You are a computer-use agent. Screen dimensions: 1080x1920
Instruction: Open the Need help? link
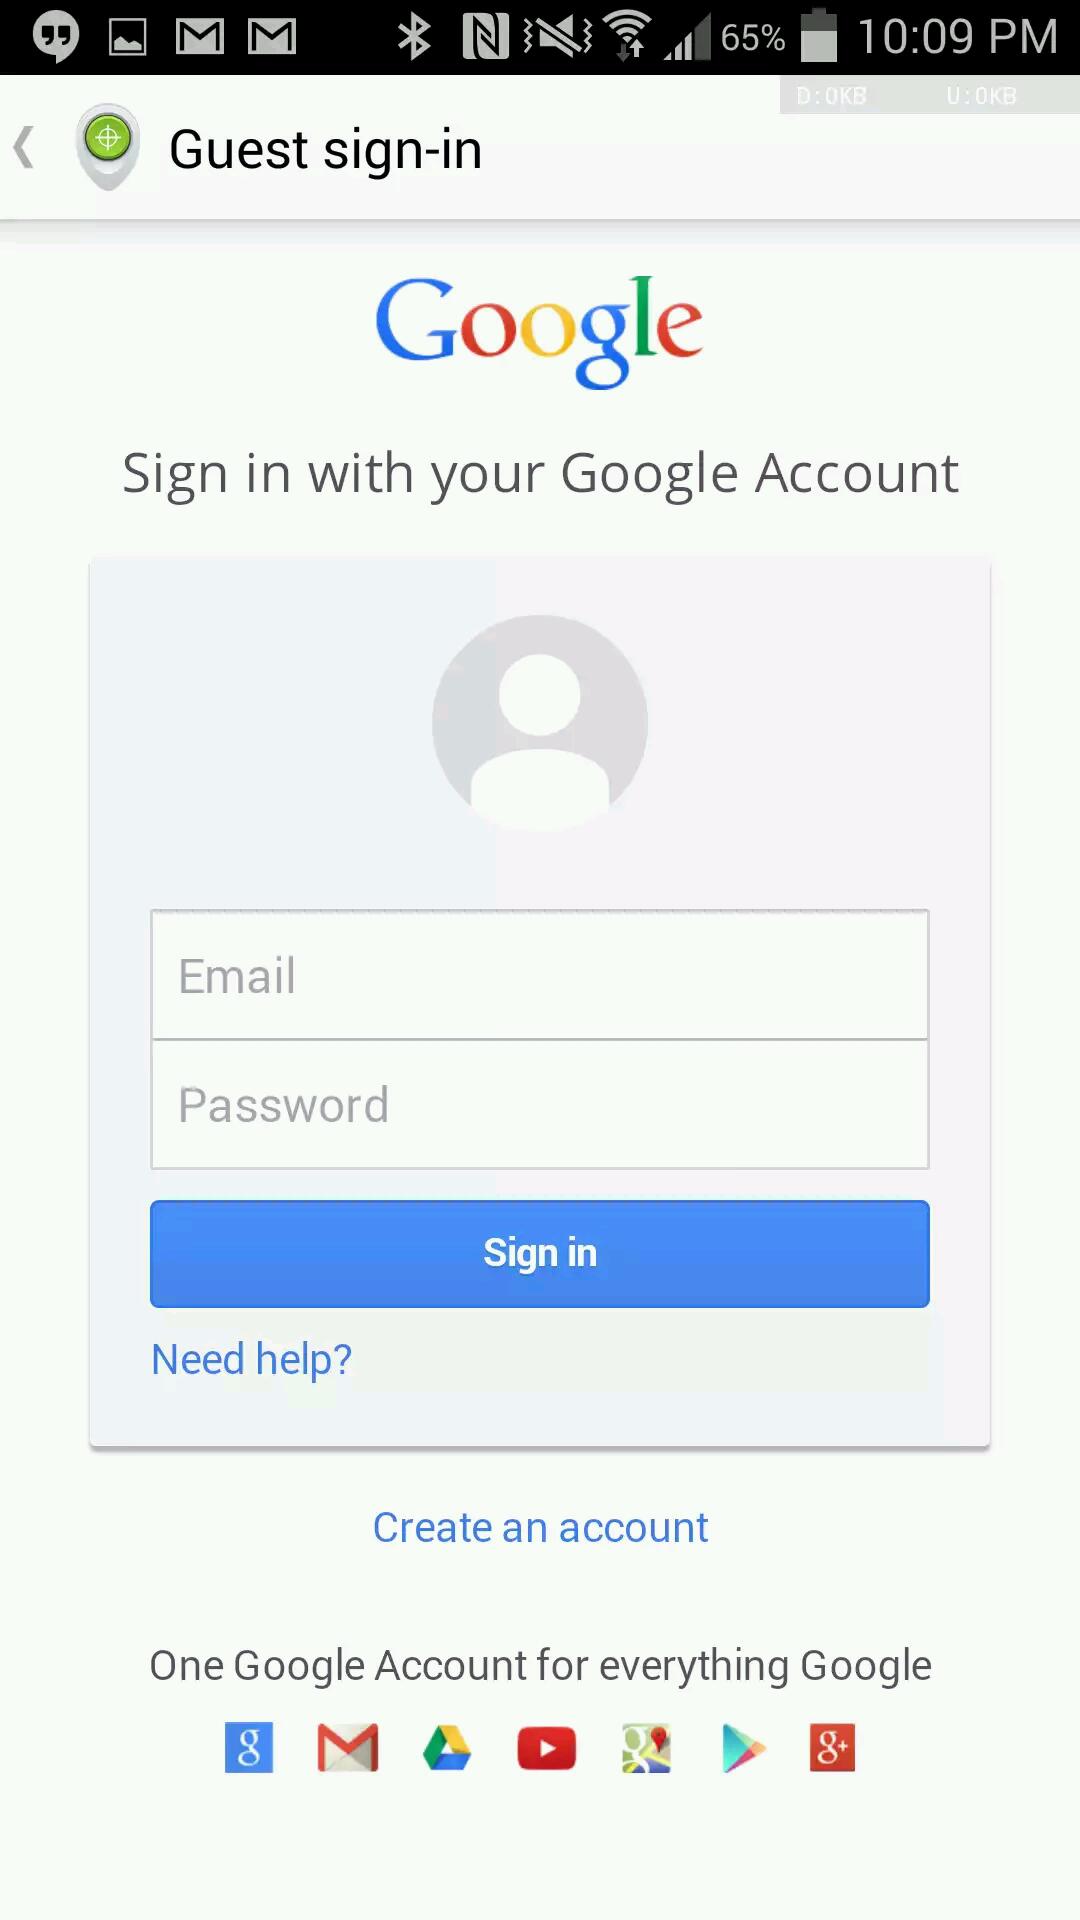pos(252,1360)
